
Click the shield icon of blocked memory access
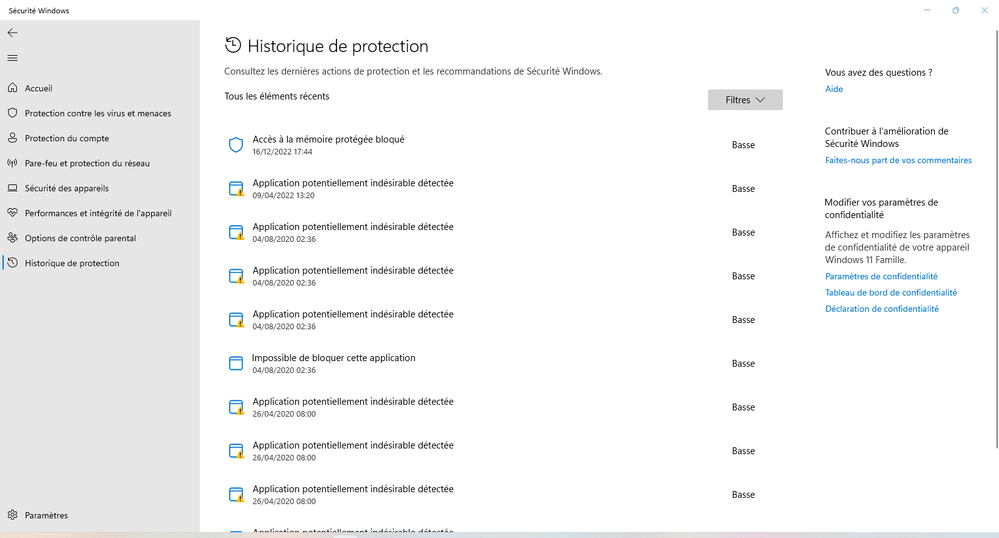pos(236,145)
